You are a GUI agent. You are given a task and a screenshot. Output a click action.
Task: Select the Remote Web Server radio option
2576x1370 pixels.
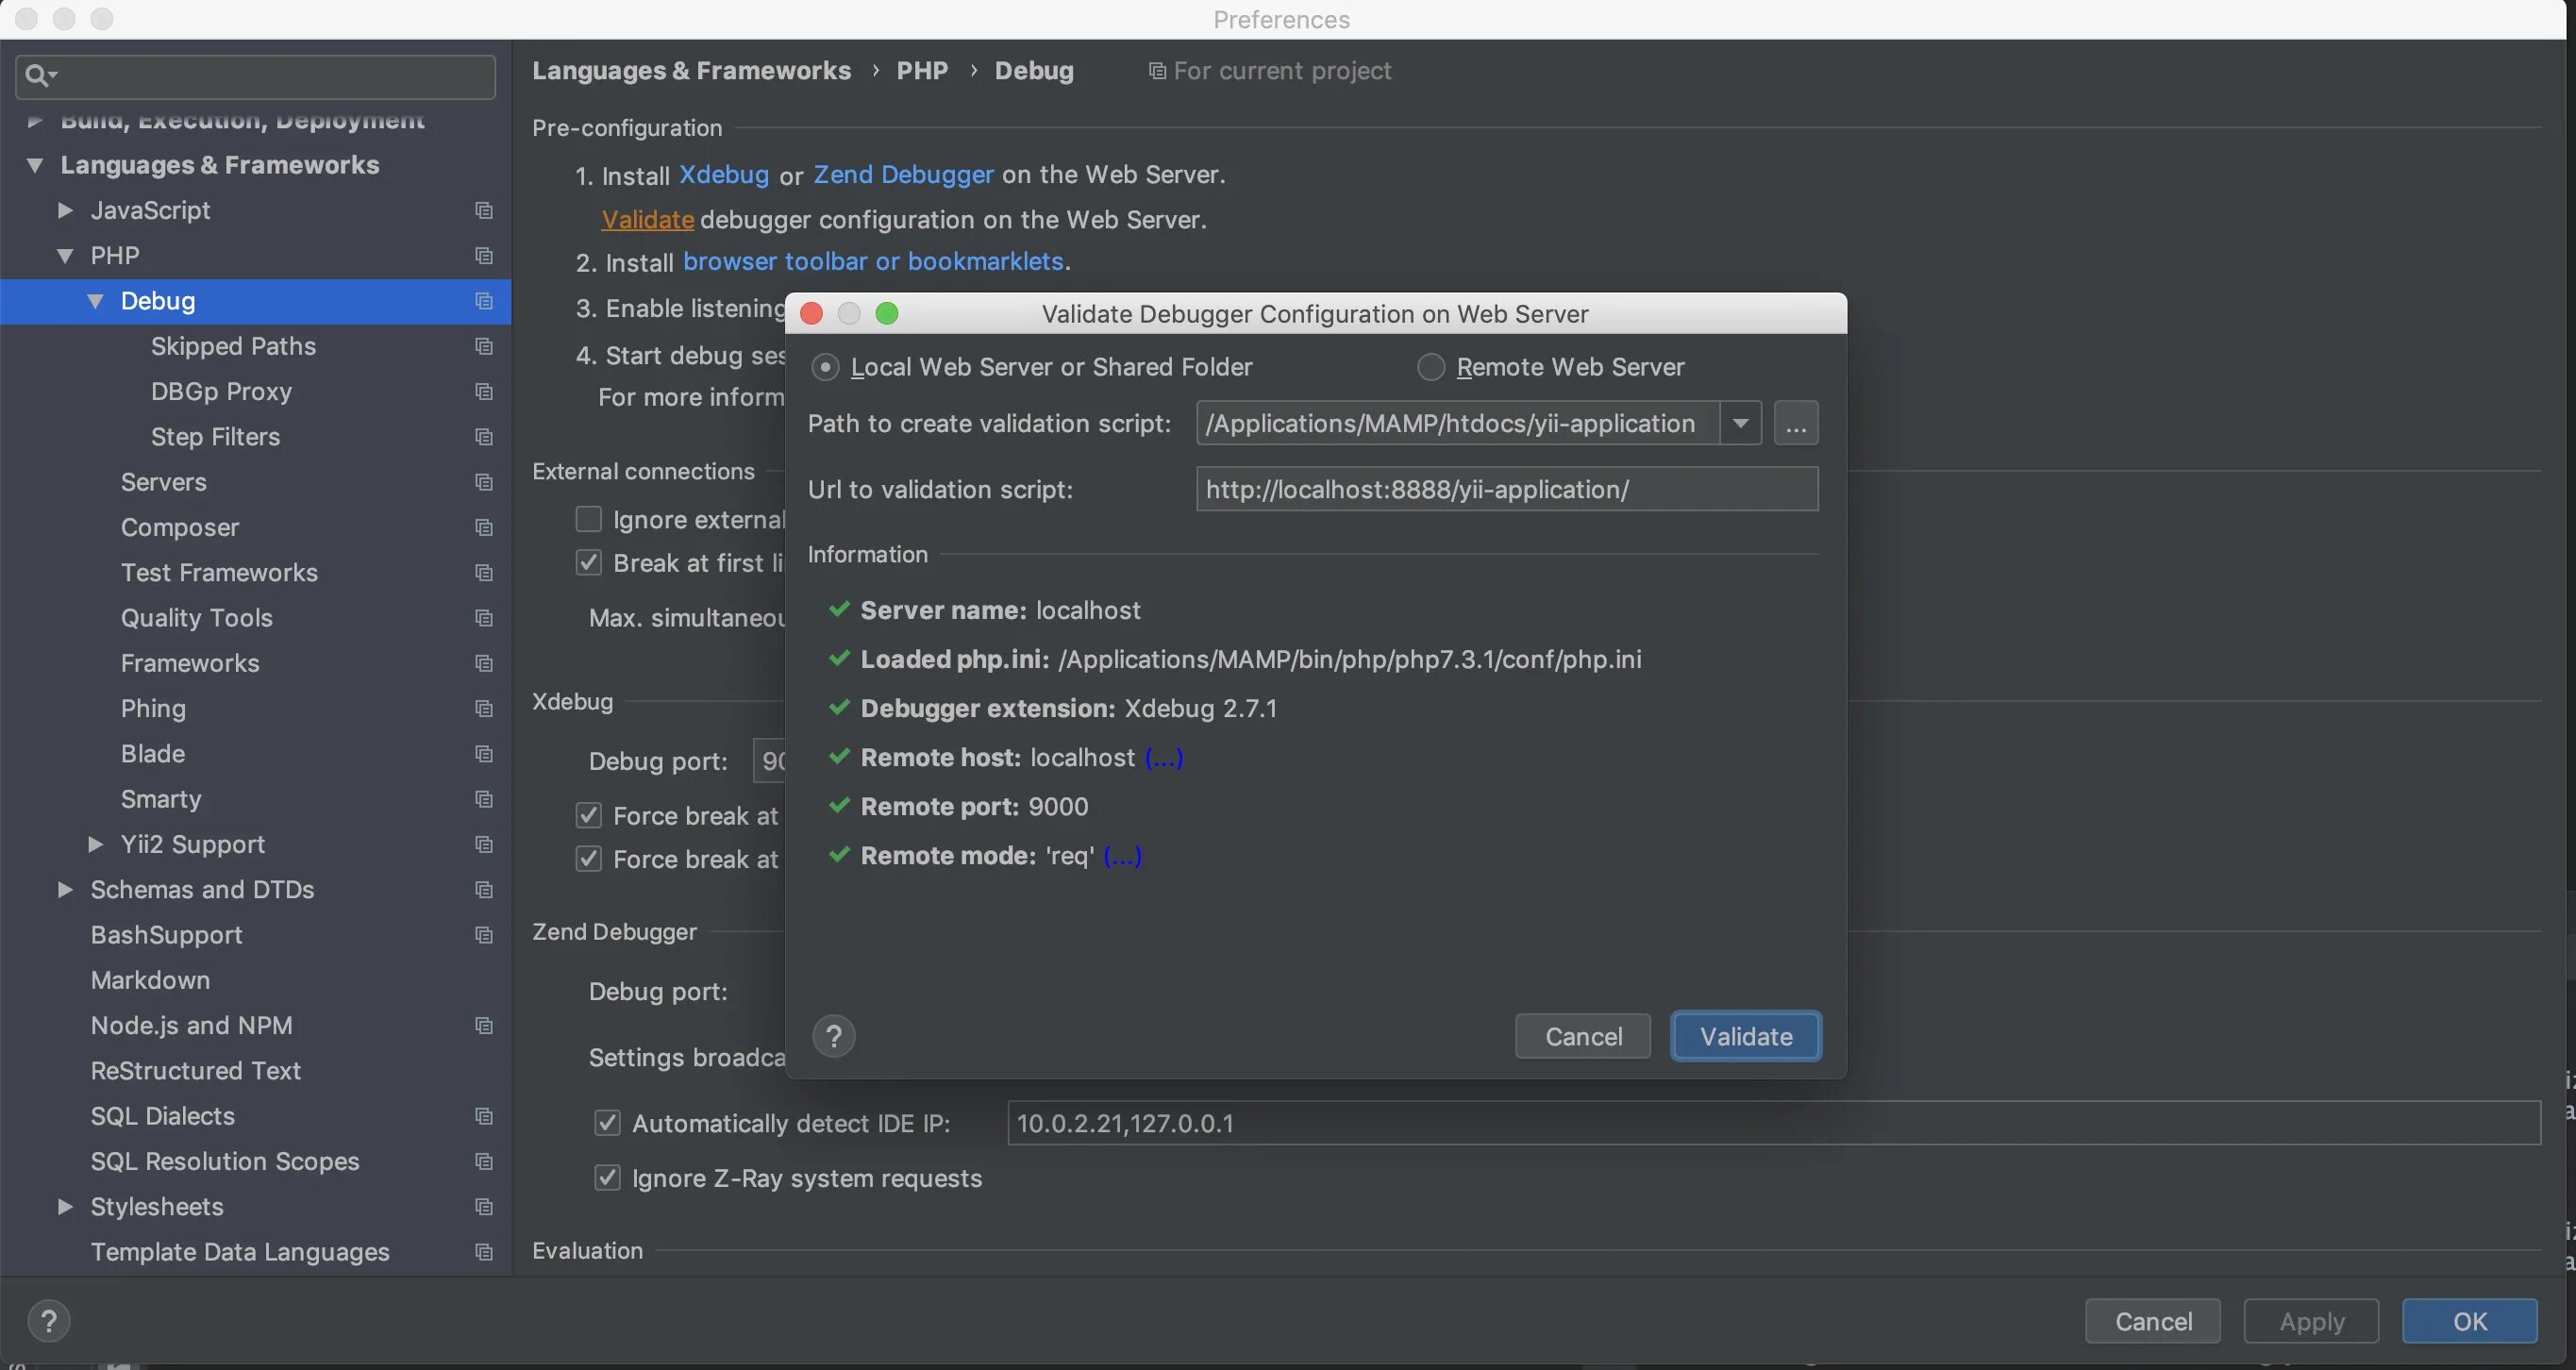click(x=1431, y=367)
